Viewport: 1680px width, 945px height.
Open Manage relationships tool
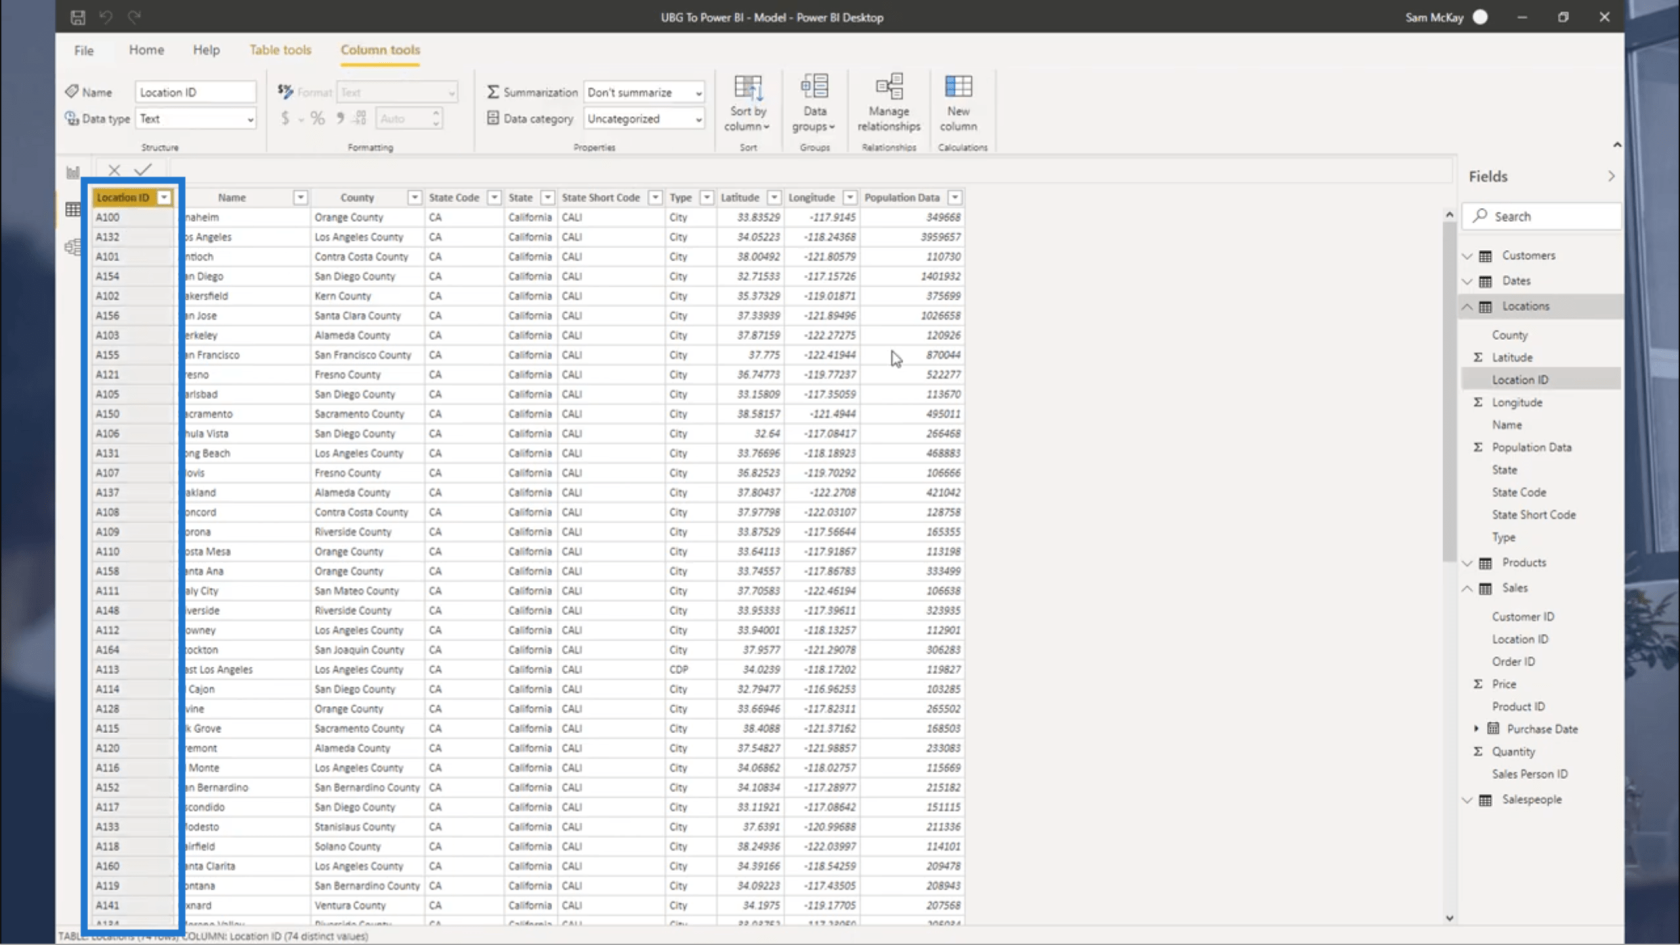[889, 103]
